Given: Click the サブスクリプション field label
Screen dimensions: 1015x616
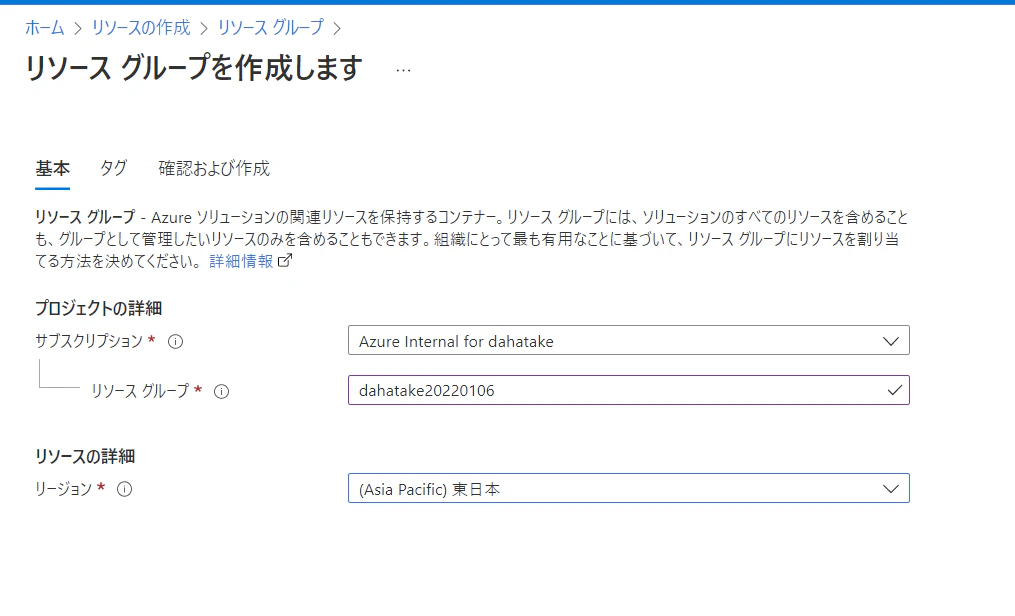Looking at the screenshot, I should (89, 341).
